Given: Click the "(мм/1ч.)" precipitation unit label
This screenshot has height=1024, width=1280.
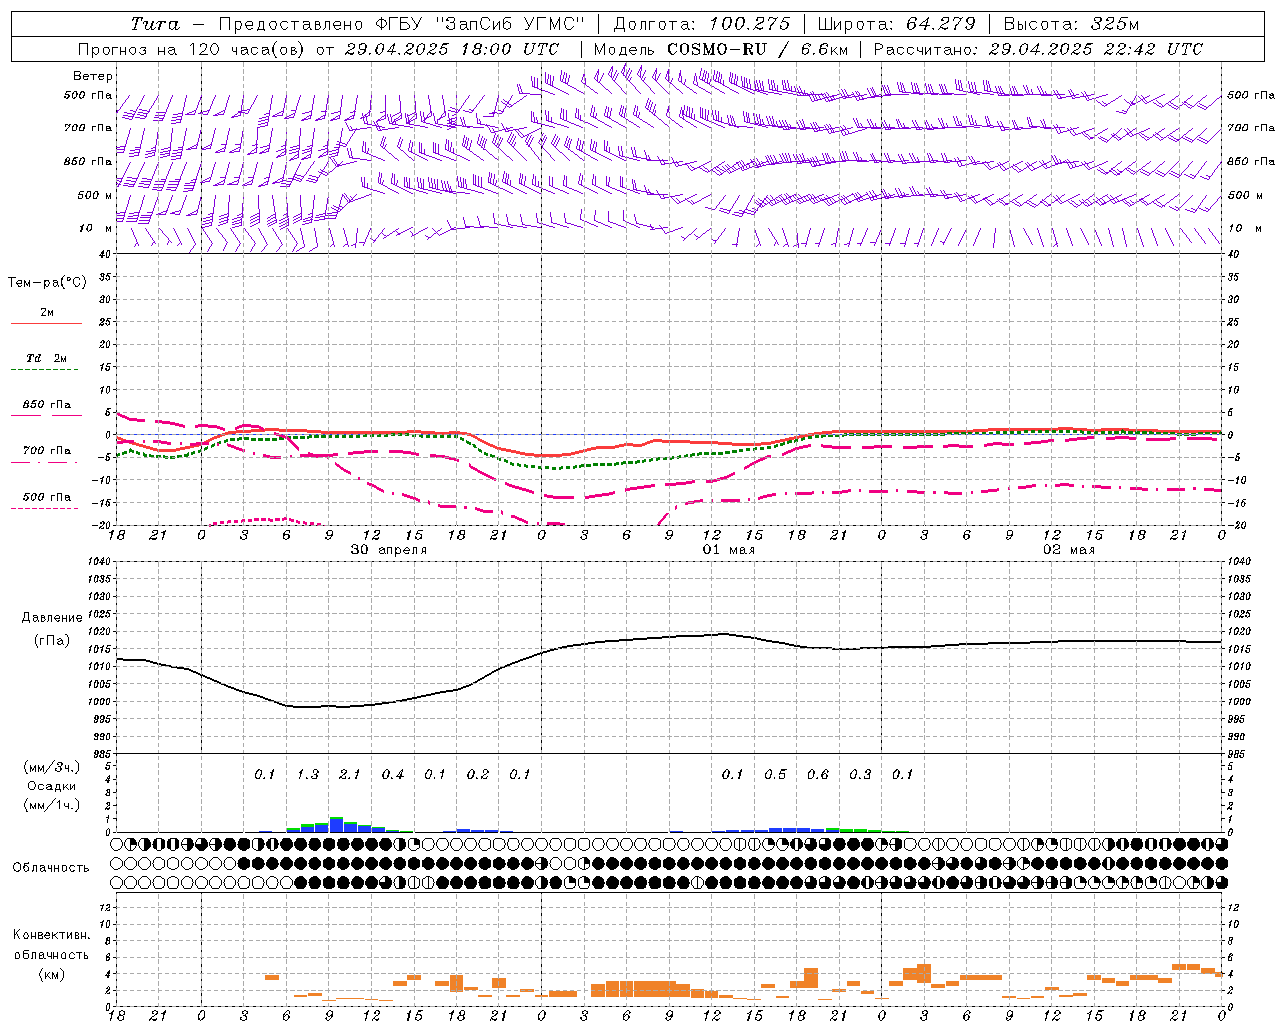Looking at the screenshot, I should tap(52, 805).
